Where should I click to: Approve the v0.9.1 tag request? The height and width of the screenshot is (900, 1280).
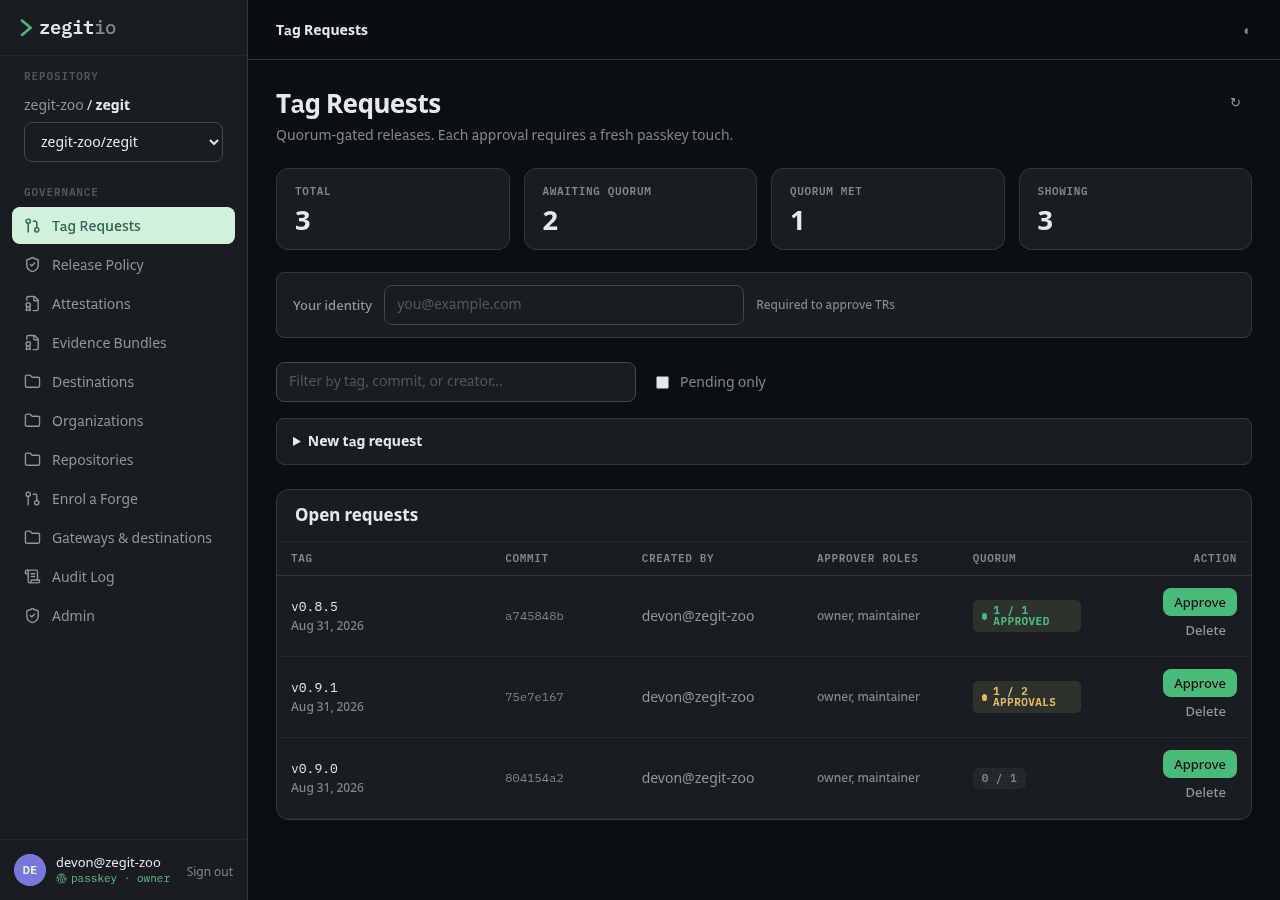(1199, 683)
